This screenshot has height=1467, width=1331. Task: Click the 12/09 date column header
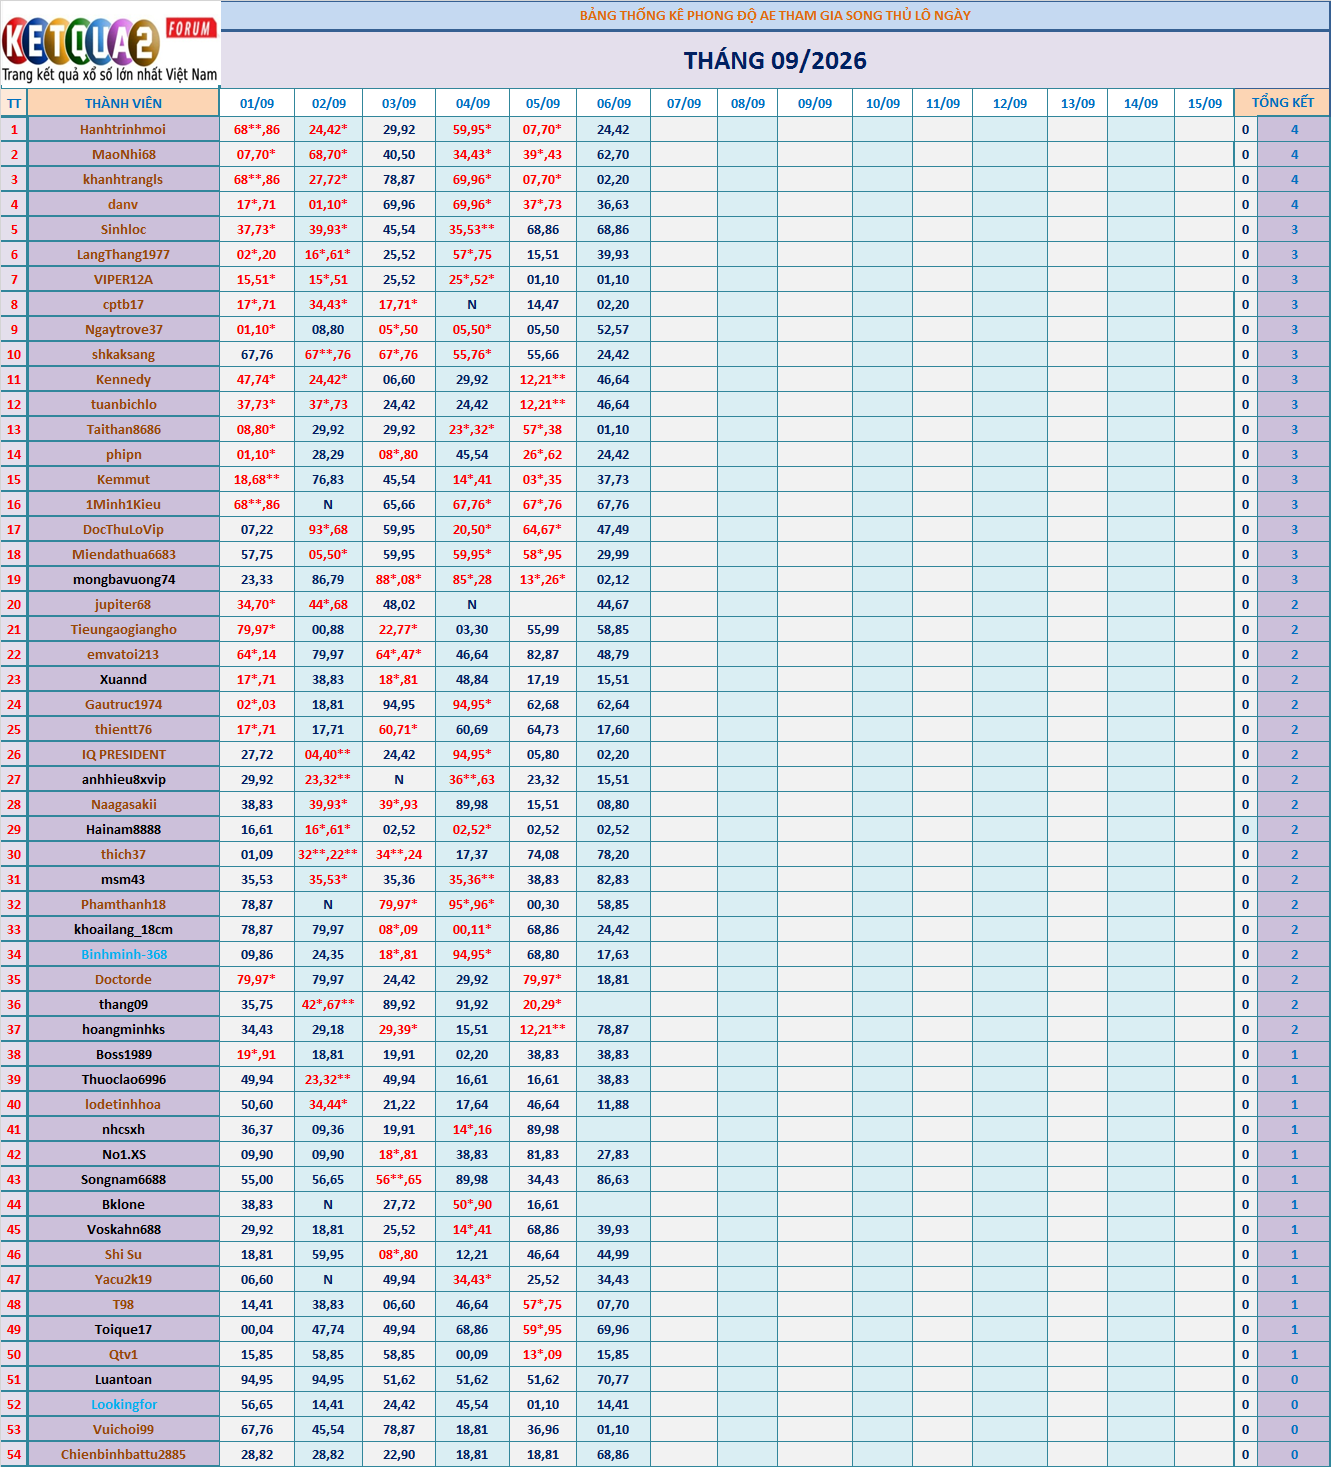[x=1010, y=103]
